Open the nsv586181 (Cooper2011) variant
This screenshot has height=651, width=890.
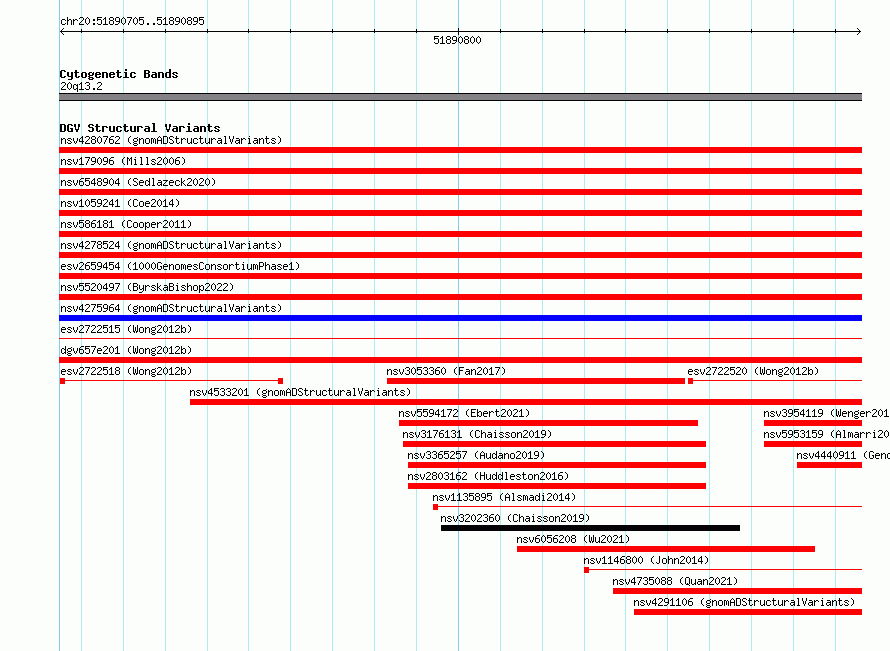pos(126,224)
